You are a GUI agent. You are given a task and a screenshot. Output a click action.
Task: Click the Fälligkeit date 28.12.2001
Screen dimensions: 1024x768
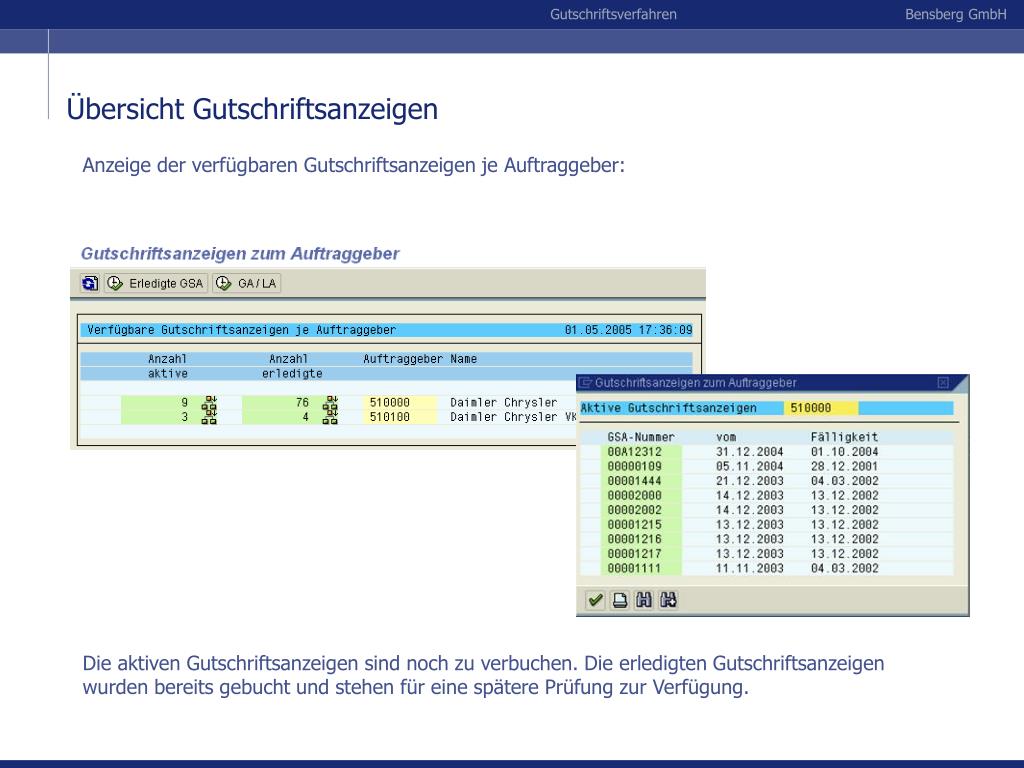tap(844, 466)
